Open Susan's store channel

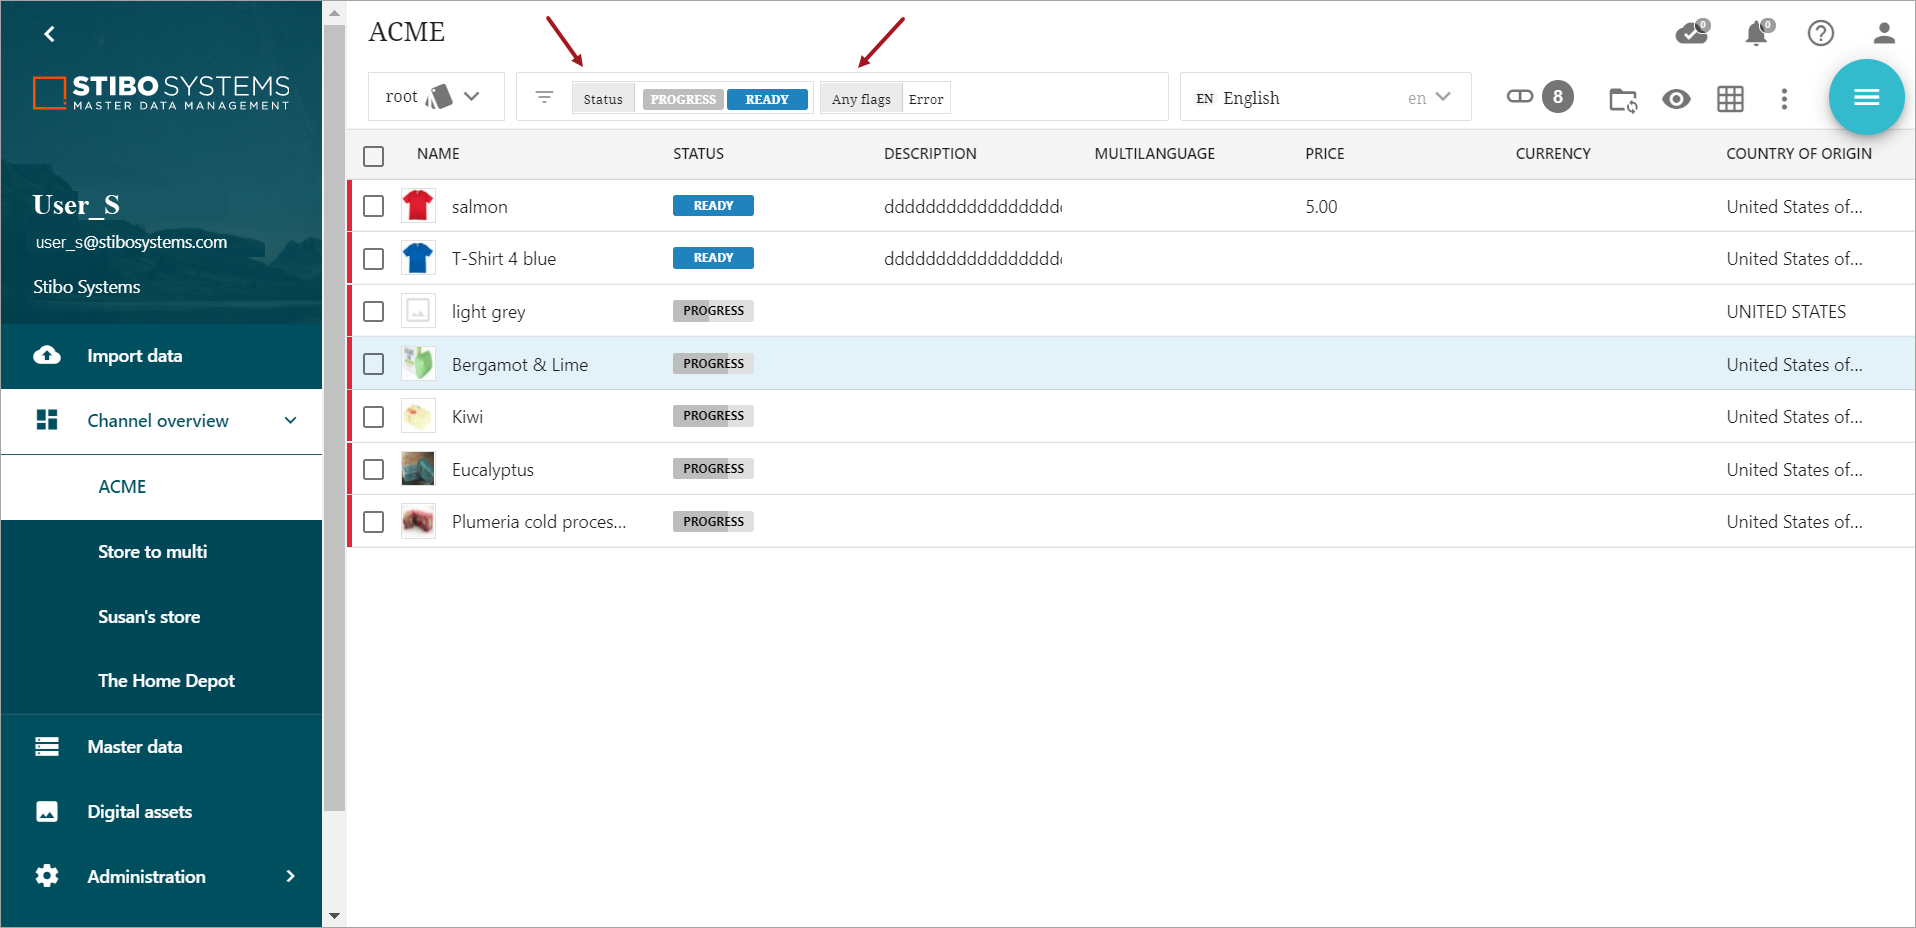pos(149,617)
